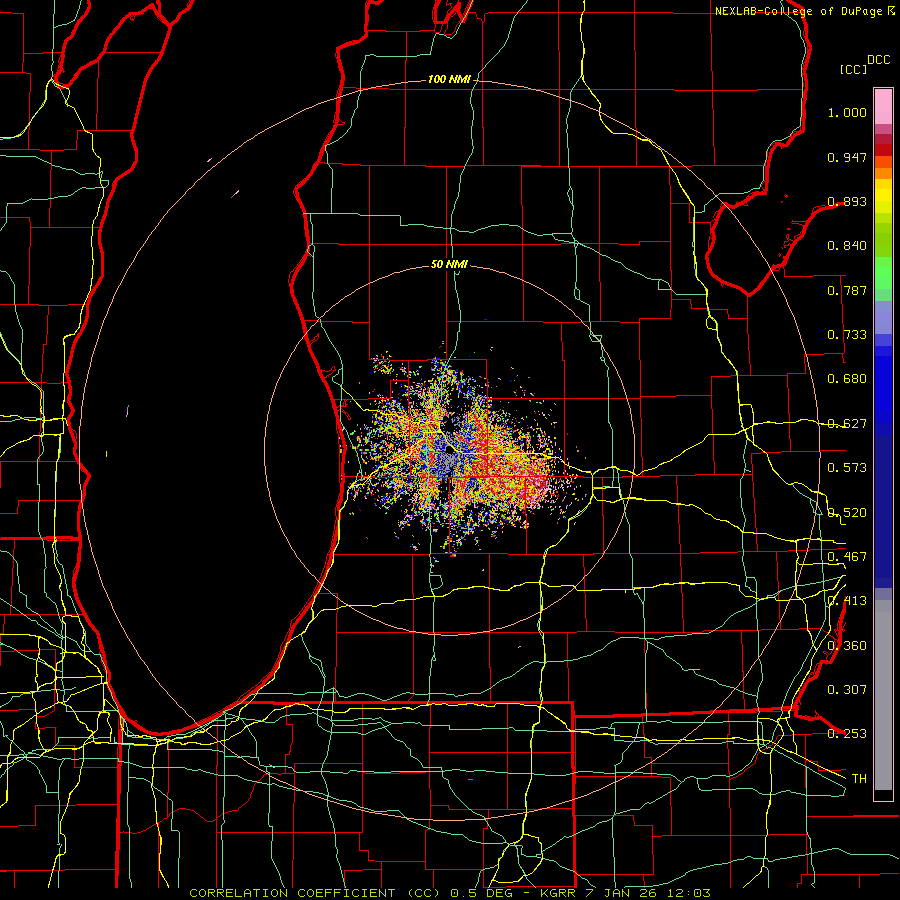Viewport: 900px width, 900px height.
Task: Click the 0.787 scale value
Action: coord(847,290)
